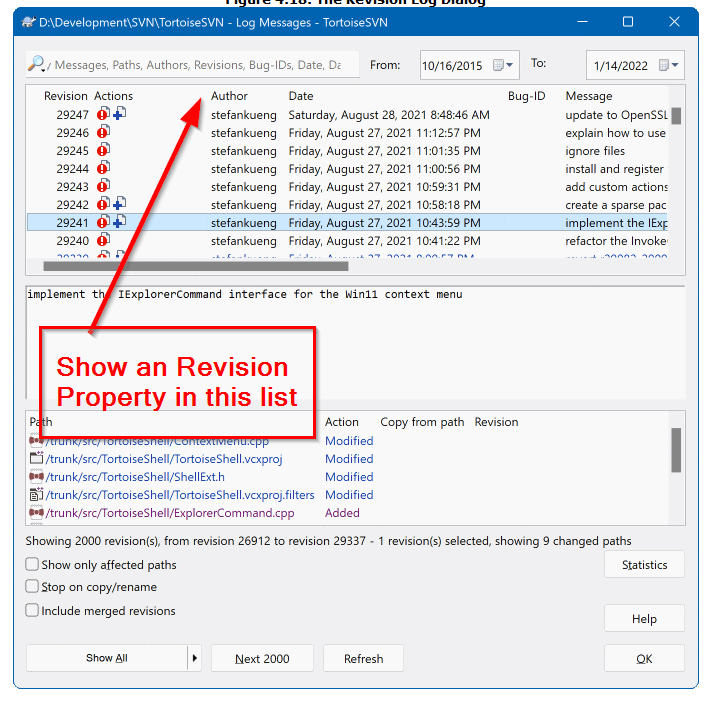This screenshot has height=704, width=717.
Task: Click the changed paths vertical scrollbar thumb
Action: [676, 450]
